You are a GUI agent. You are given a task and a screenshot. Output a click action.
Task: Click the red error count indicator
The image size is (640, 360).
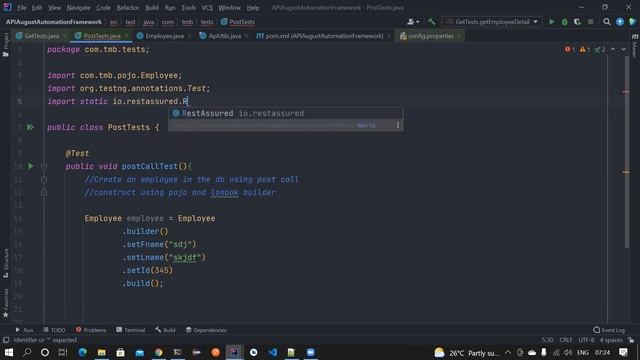[570, 49]
